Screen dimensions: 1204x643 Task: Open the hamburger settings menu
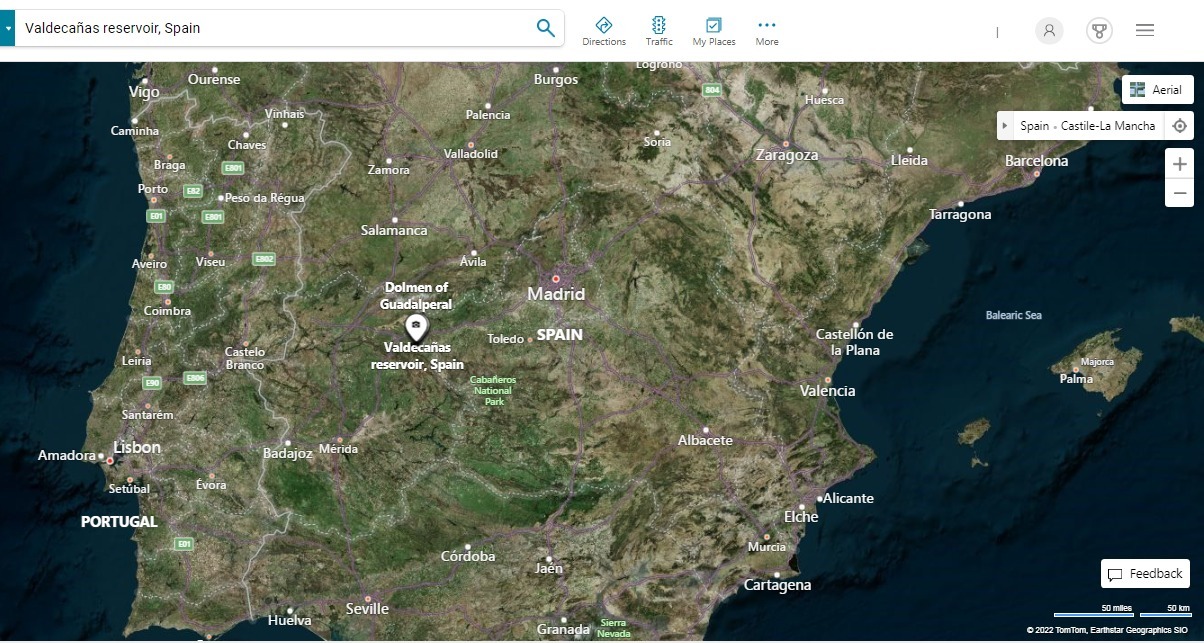click(x=1145, y=30)
